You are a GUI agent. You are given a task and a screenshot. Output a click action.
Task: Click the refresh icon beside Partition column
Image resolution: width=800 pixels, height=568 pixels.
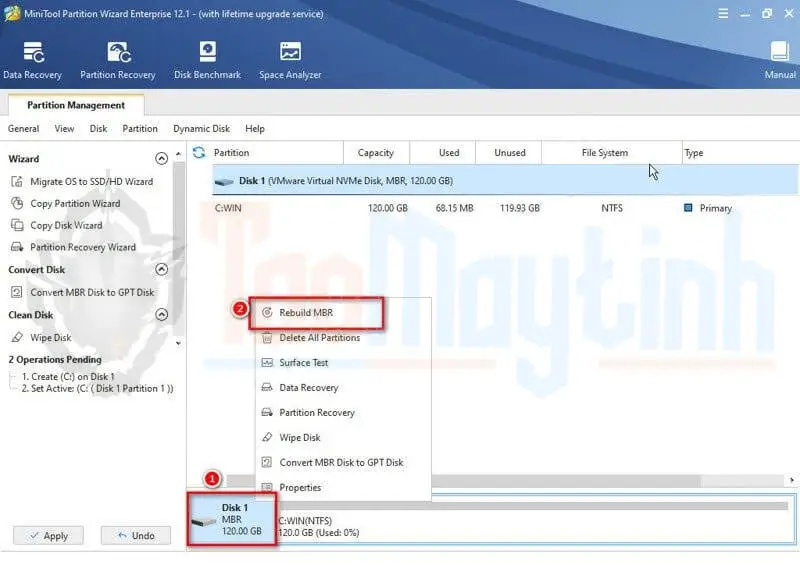[x=198, y=153]
